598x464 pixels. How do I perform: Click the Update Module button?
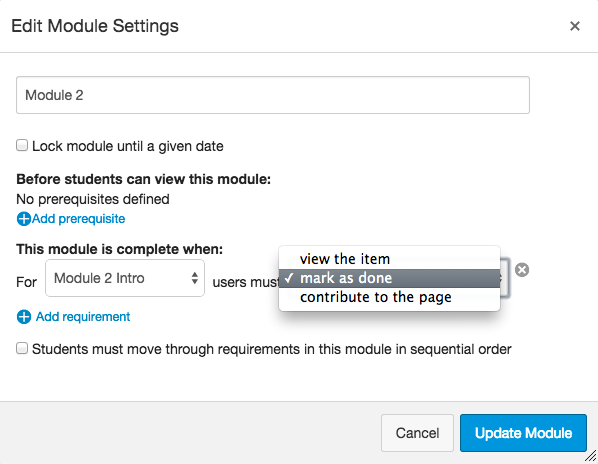pyautogui.click(x=523, y=433)
